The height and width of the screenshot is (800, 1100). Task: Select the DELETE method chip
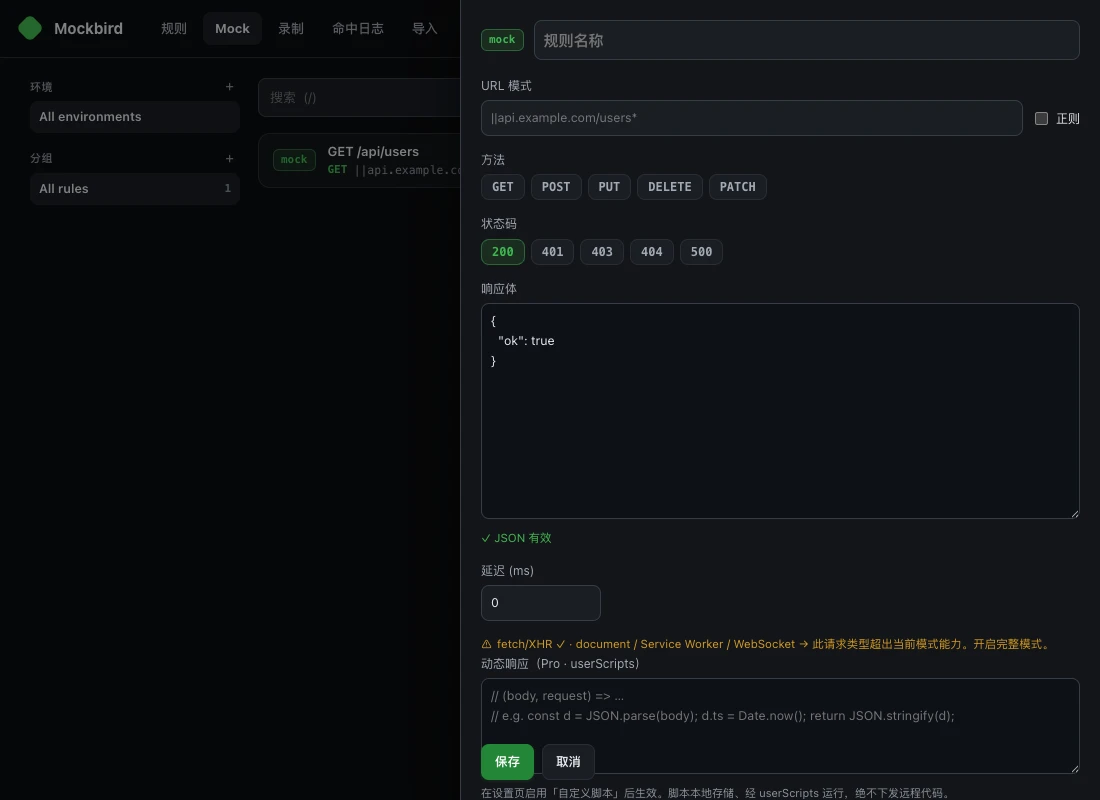point(669,187)
